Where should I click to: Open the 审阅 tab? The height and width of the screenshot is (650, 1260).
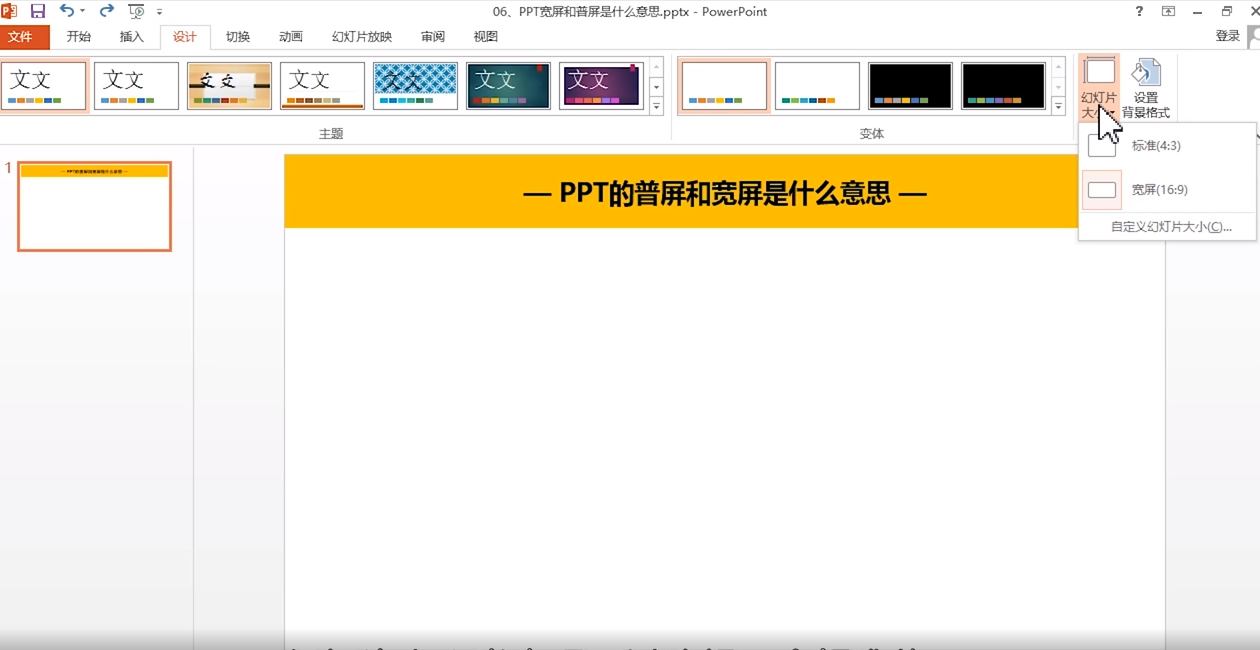(433, 37)
